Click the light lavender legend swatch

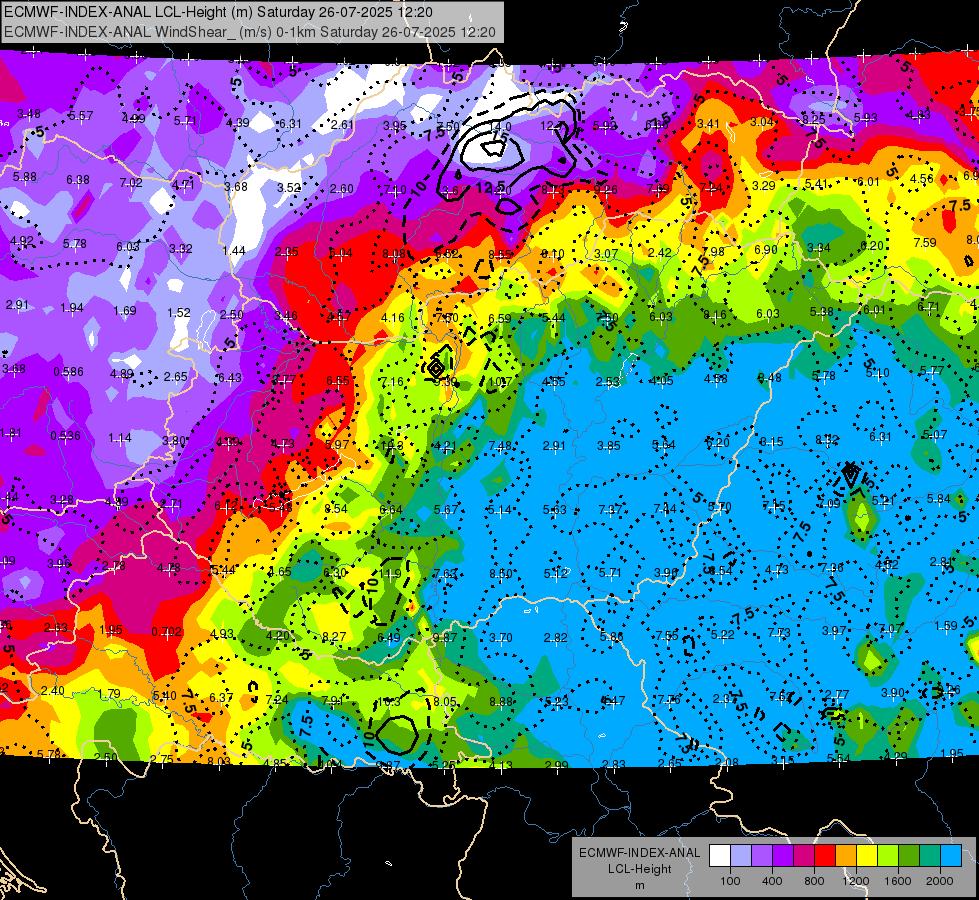[740, 856]
